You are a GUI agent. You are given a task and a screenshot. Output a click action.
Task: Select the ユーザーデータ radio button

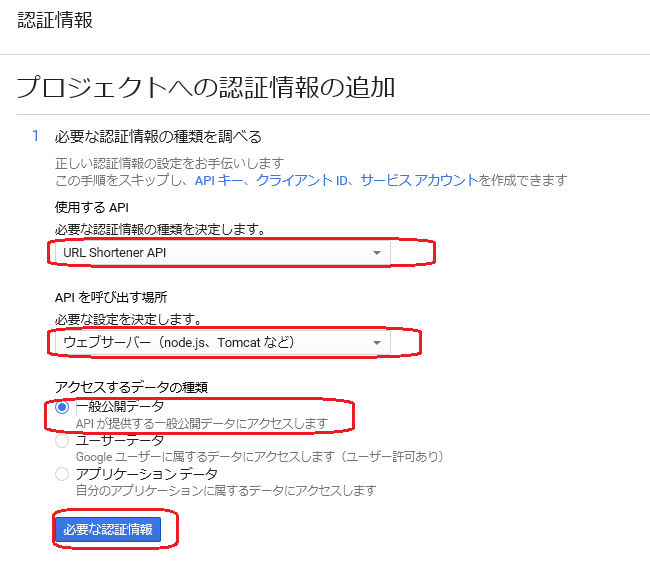click(62, 441)
